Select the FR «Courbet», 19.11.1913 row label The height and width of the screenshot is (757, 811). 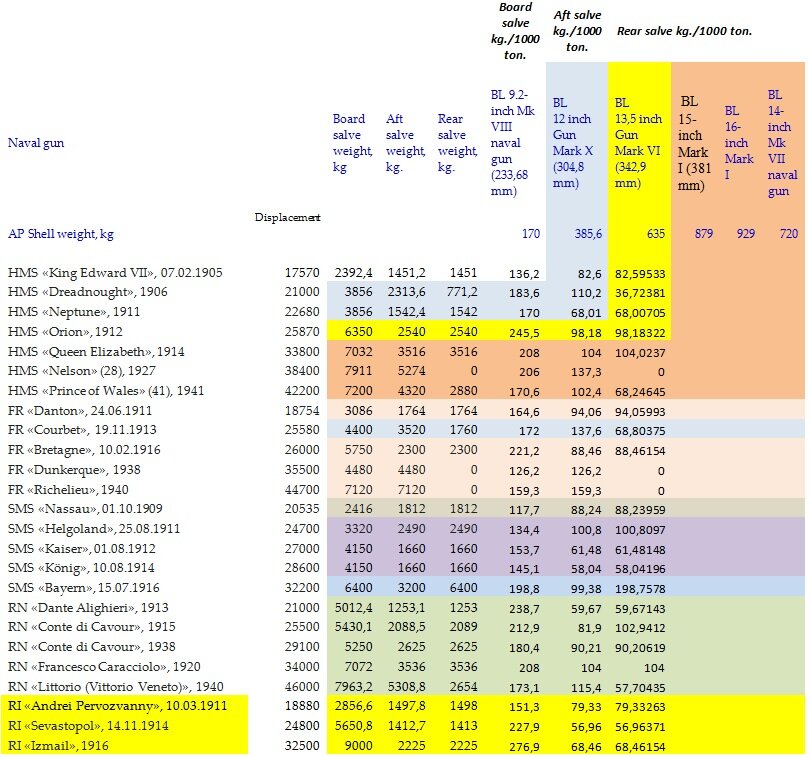tap(82, 430)
